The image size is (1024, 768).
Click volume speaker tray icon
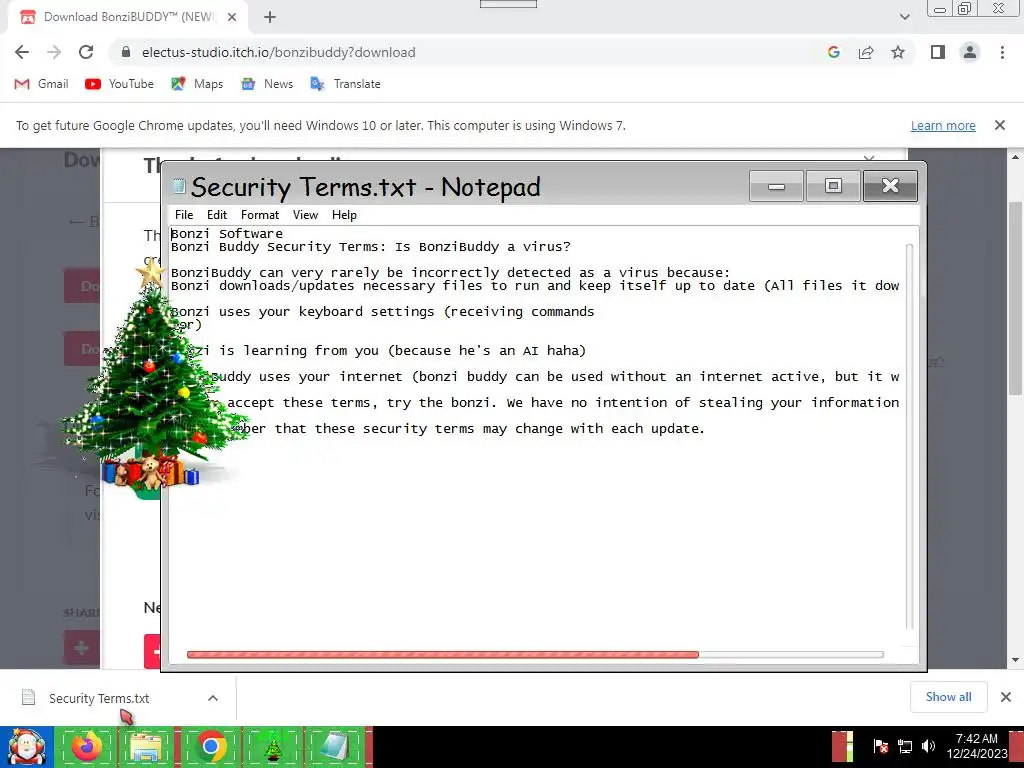(928, 746)
